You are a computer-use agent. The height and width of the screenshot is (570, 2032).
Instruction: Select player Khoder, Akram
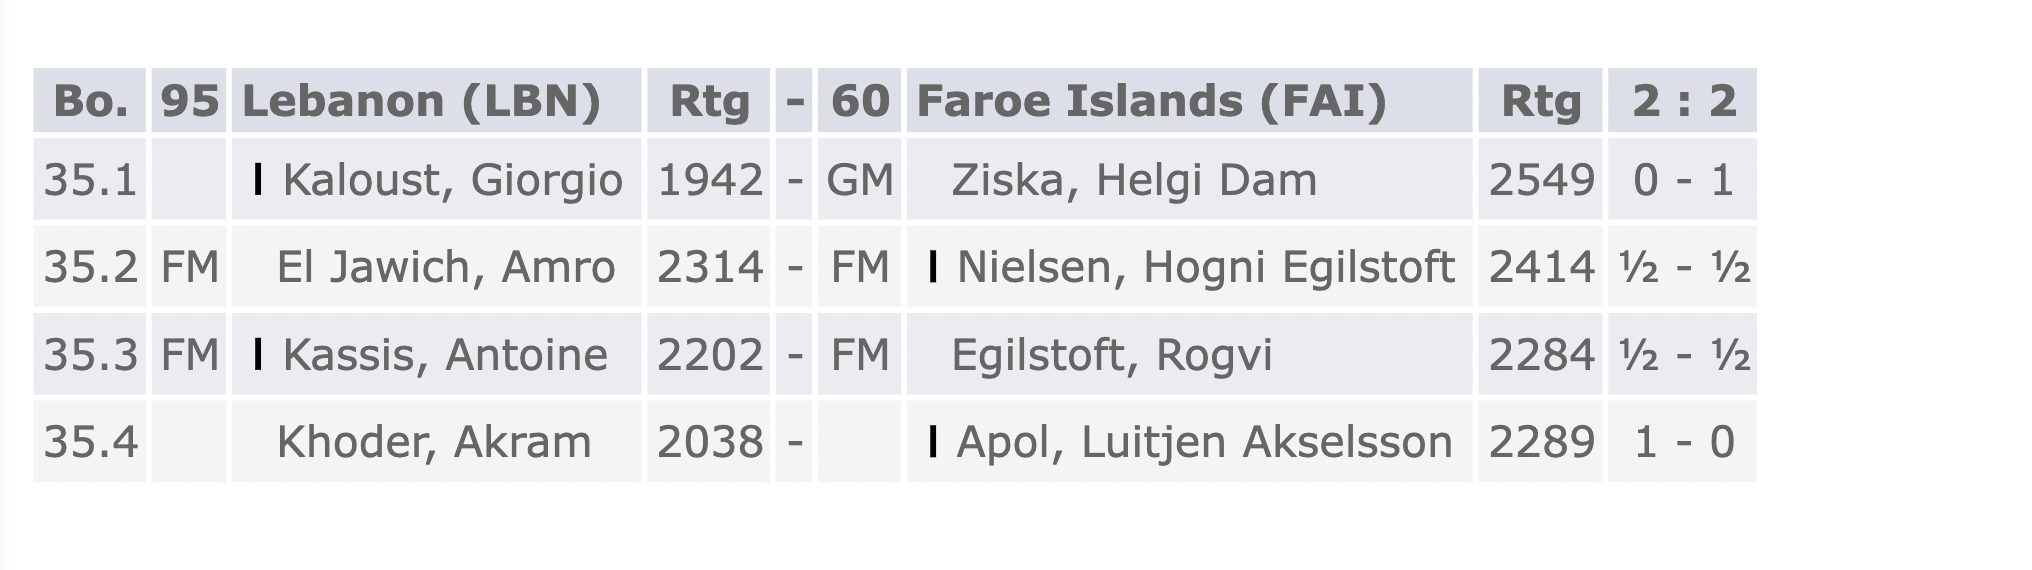click(x=434, y=442)
